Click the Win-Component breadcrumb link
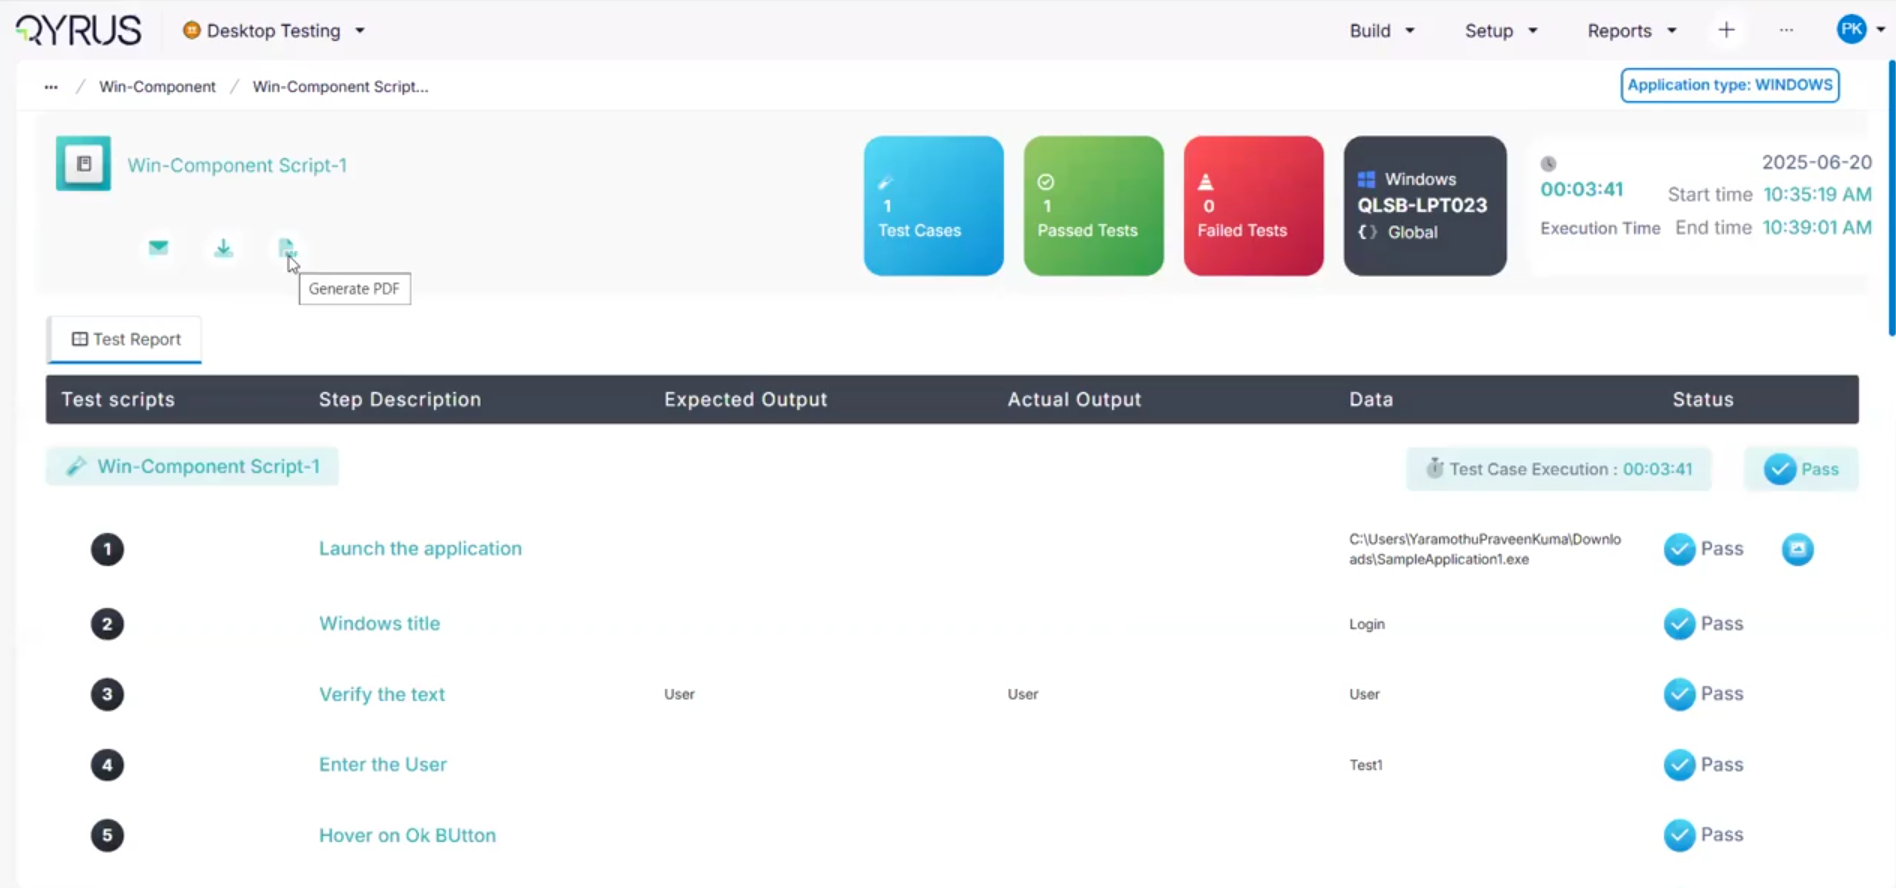This screenshot has height=888, width=1896. click(x=157, y=87)
